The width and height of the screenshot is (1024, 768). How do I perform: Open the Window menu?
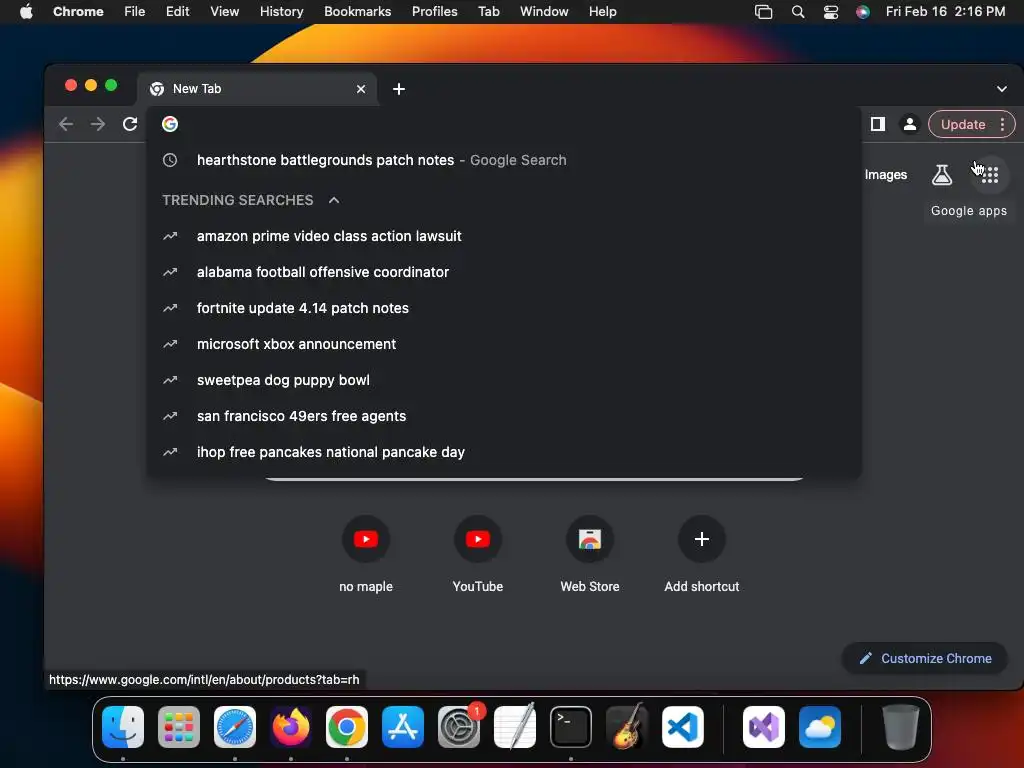tap(544, 12)
